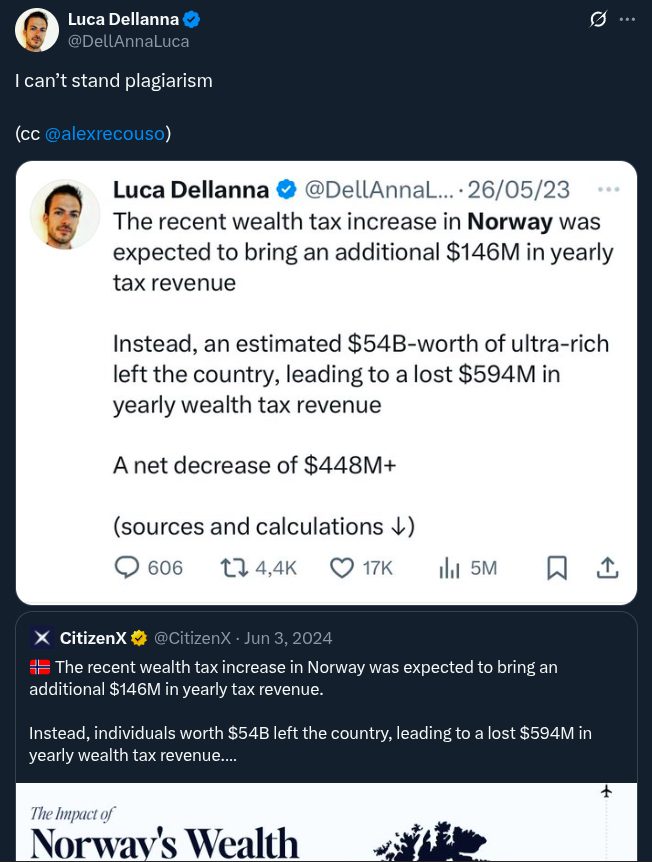
Task: Click the views chart icon showing 5M
Action: (x=448, y=567)
